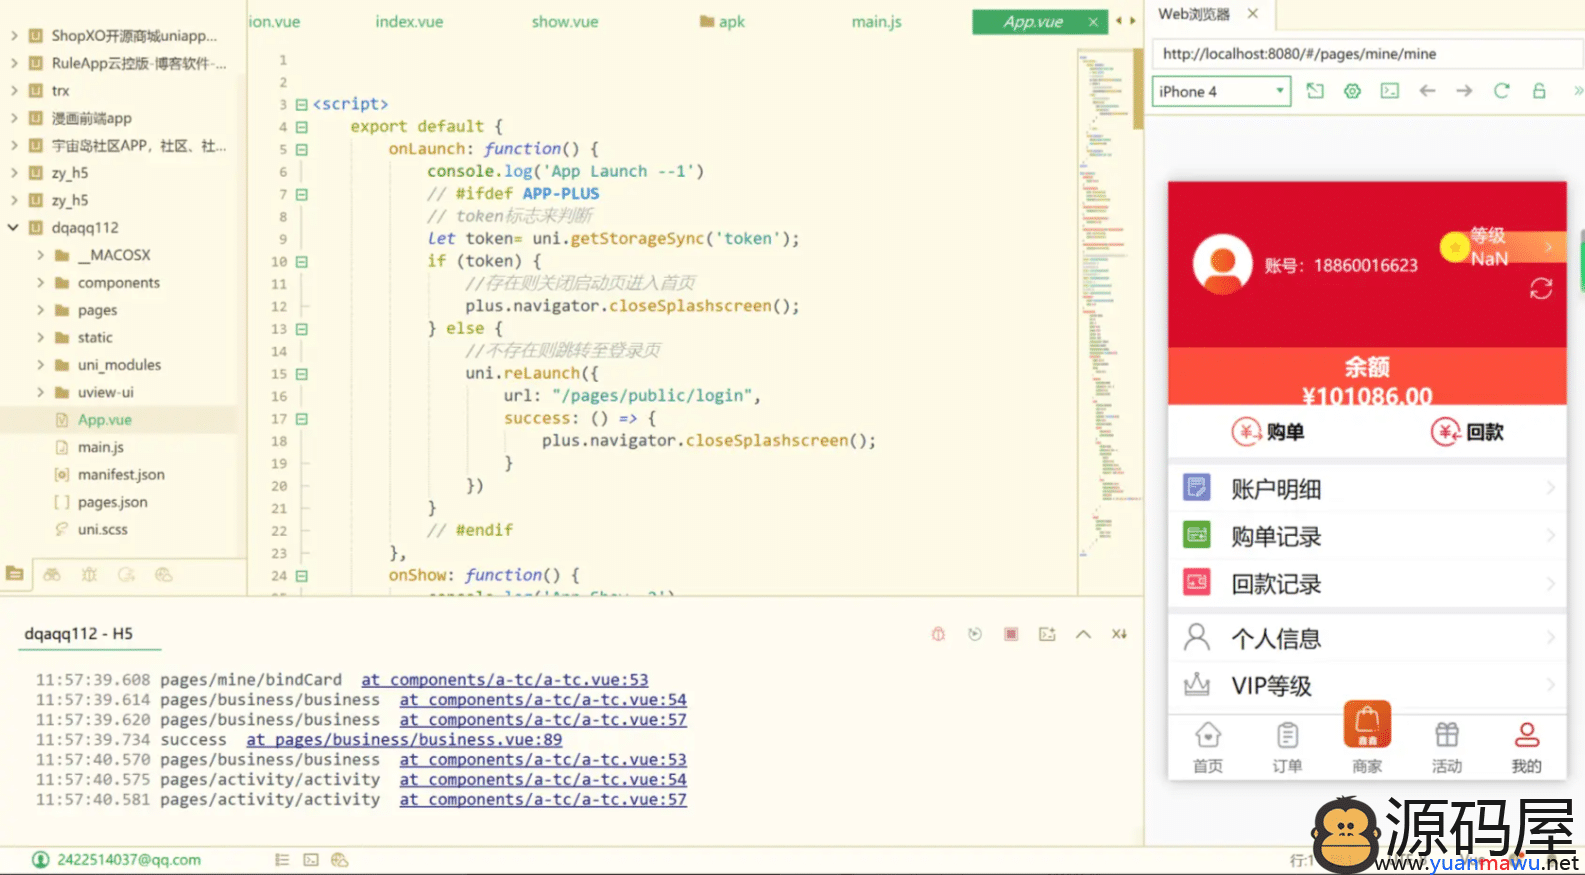Open manifest.json in the project tree
Screen dimensions: 1585x875
coord(121,474)
